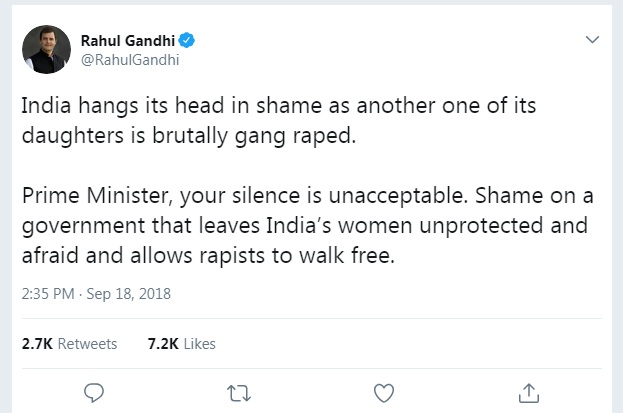Open the profile picture avatar

click(x=45, y=50)
